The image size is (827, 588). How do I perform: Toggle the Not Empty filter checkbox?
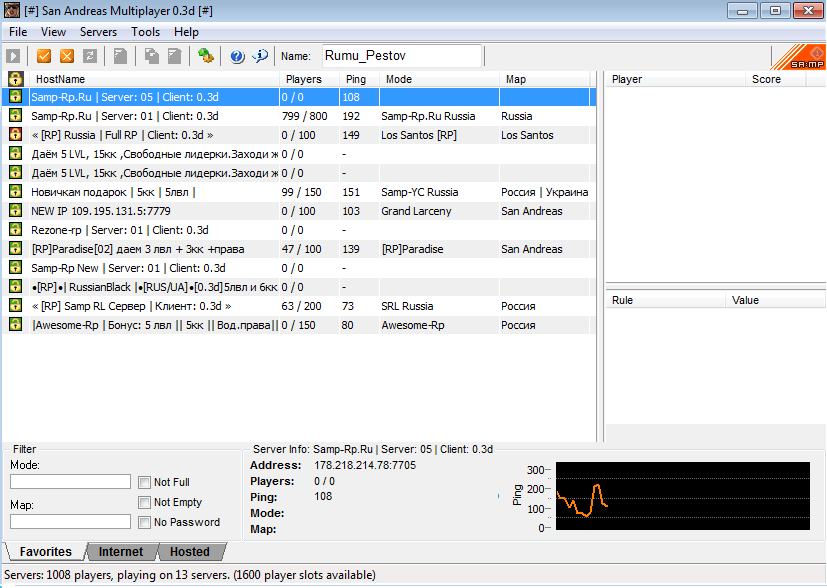click(145, 502)
